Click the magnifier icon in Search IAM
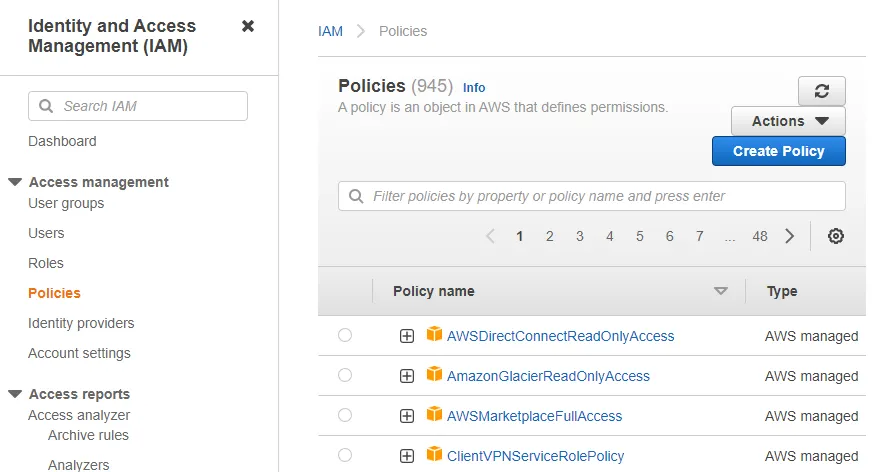 (x=46, y=106)
